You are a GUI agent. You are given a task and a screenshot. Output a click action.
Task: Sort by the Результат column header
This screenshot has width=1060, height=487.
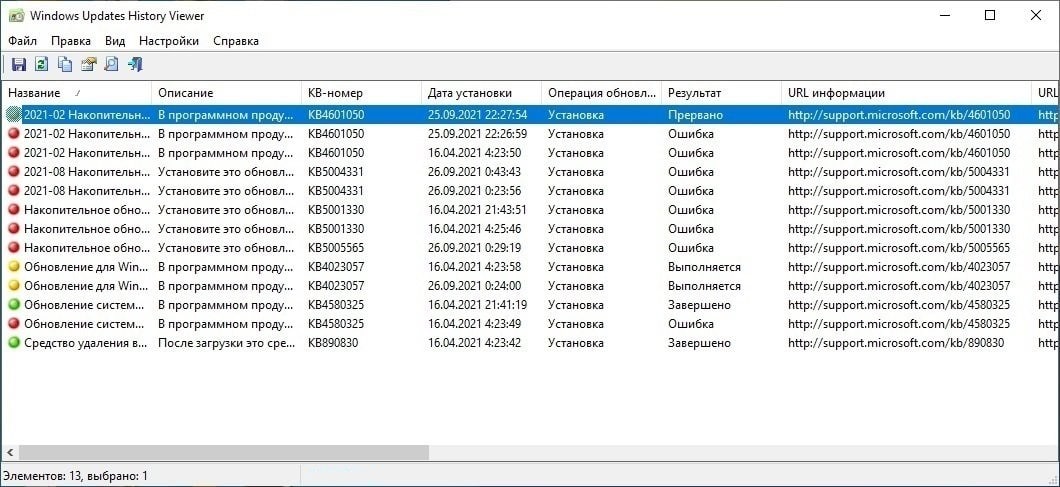721,93
